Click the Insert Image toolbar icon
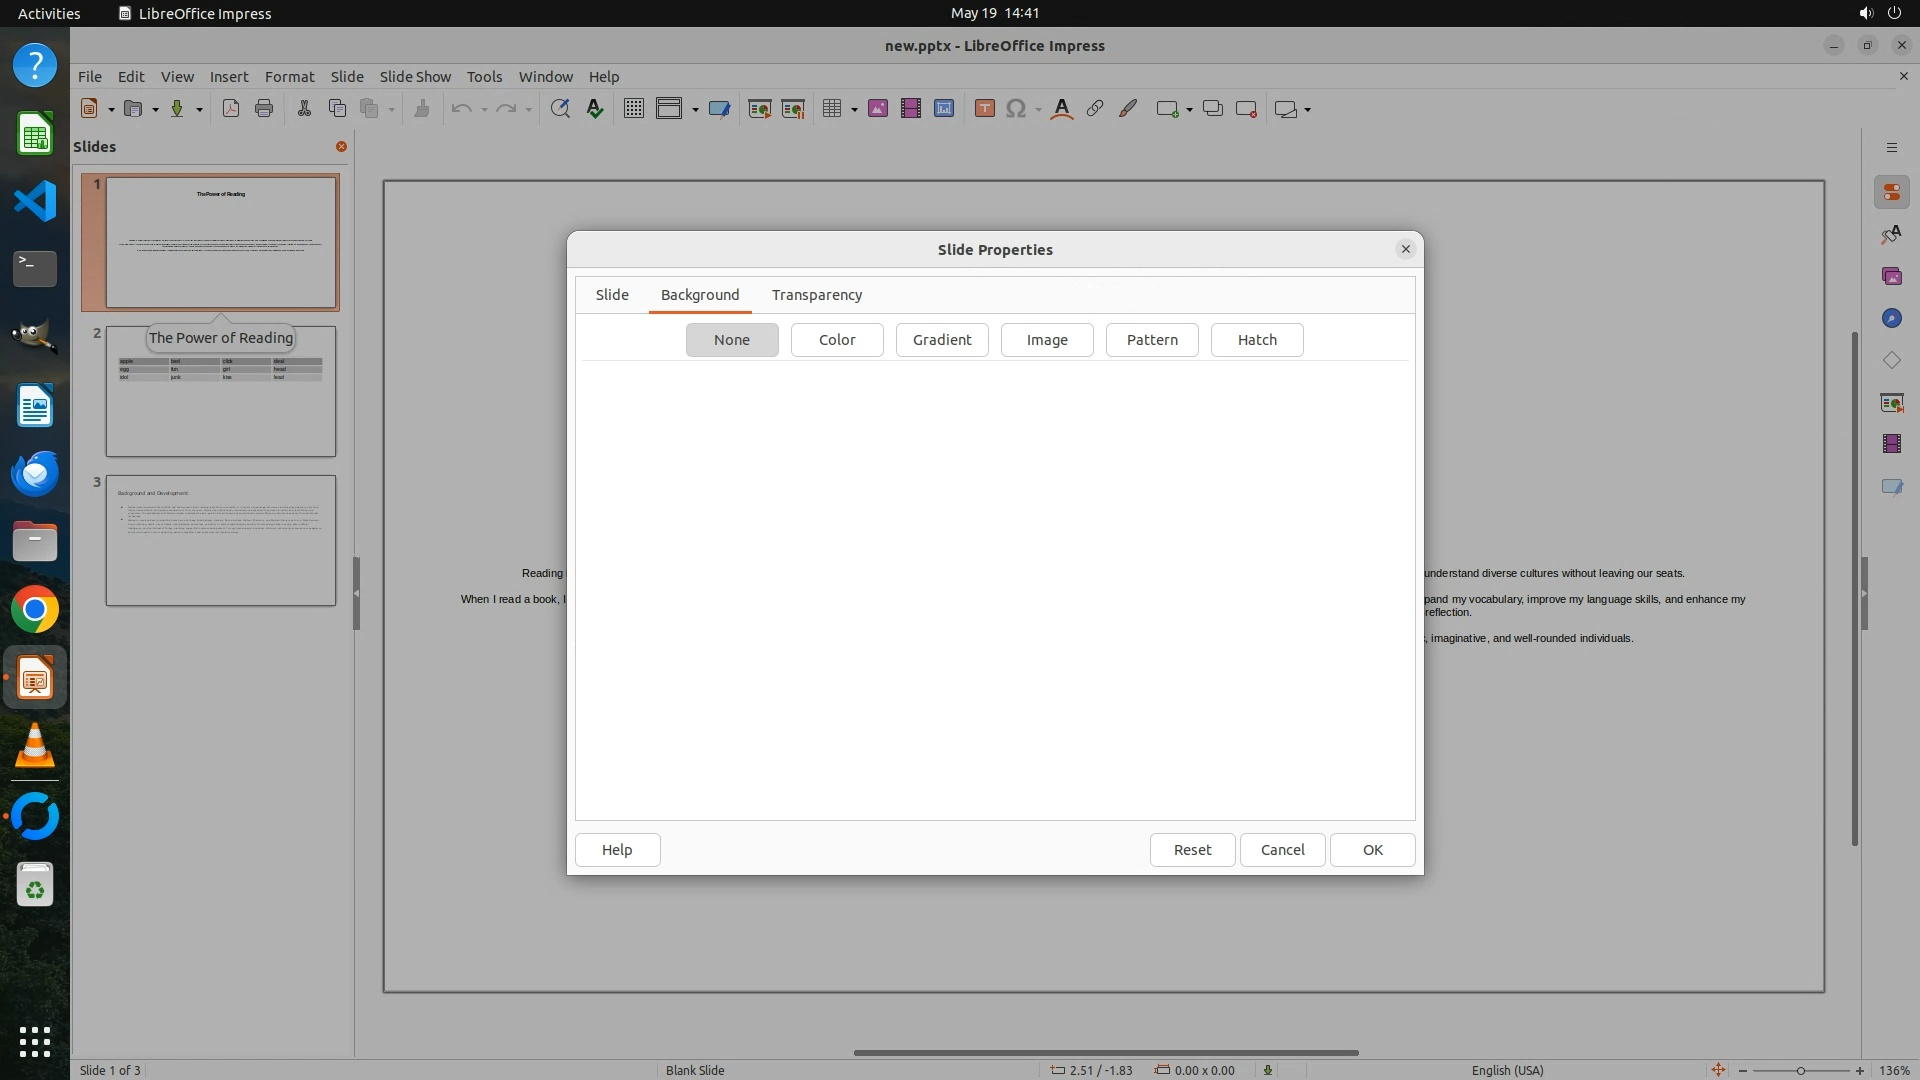The height and width of the screenshot is (1080, 1920). click(x=878, y=109)
